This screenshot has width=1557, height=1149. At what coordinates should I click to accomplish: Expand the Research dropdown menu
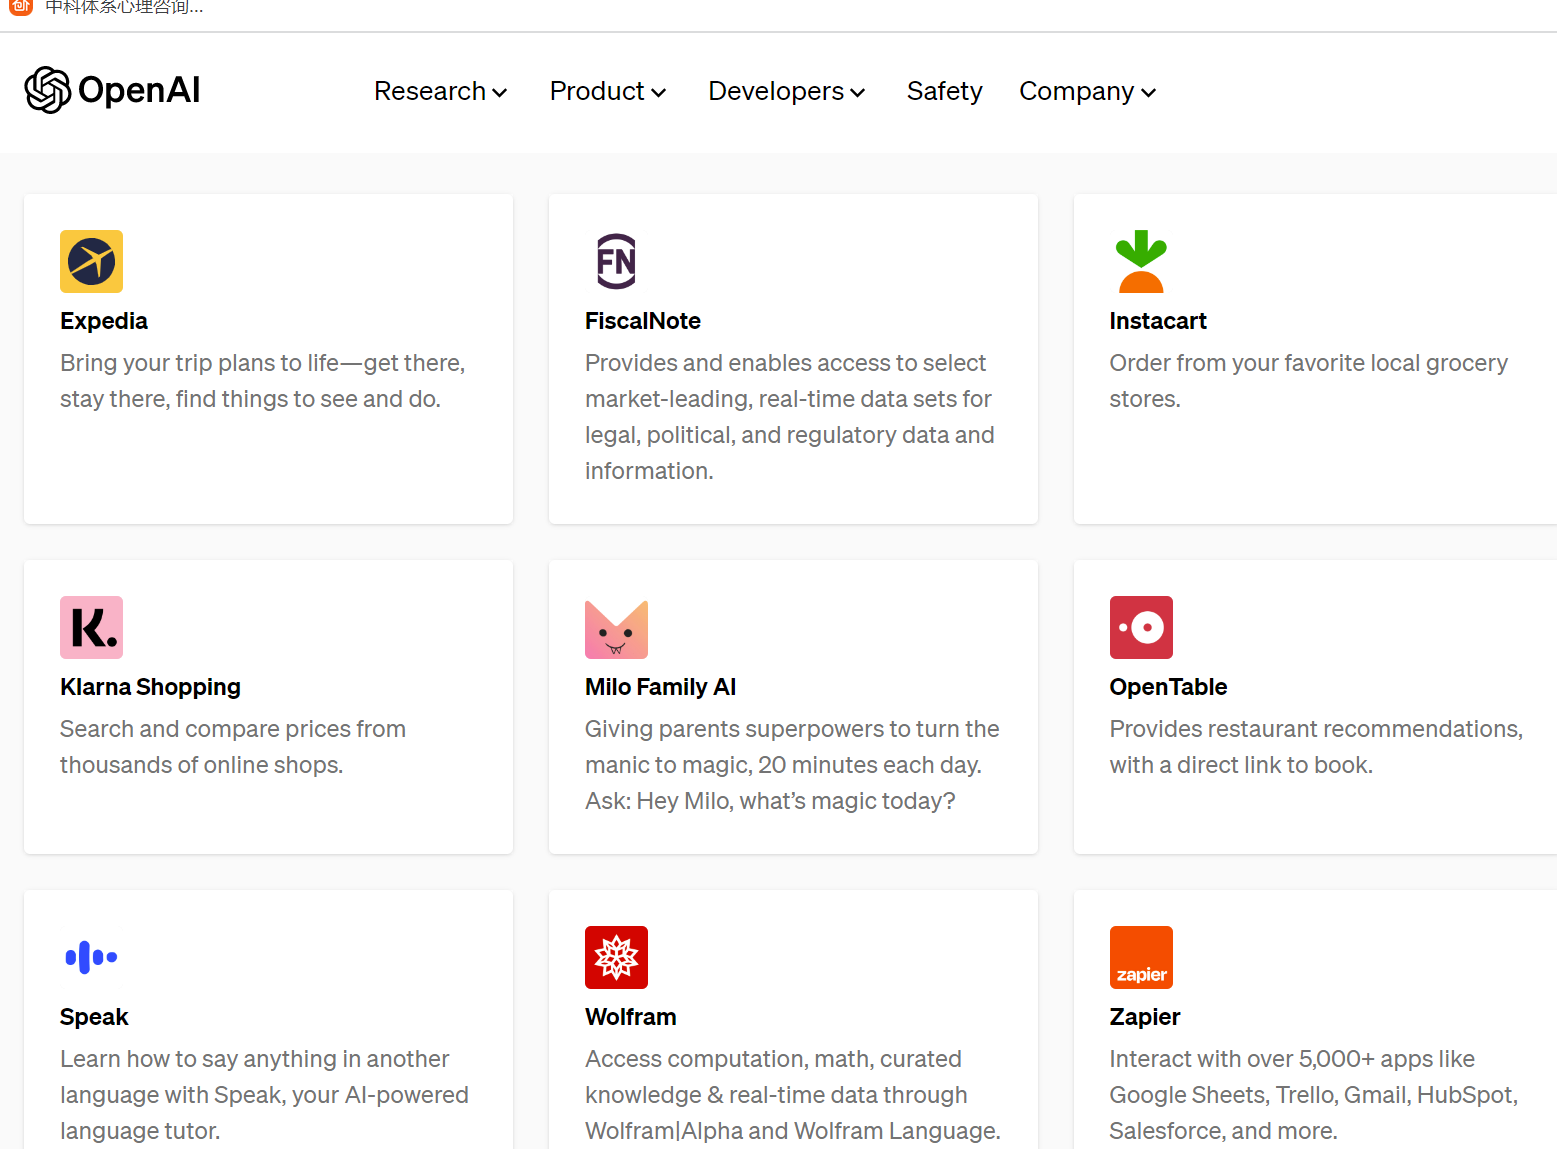tap(440, 91)
